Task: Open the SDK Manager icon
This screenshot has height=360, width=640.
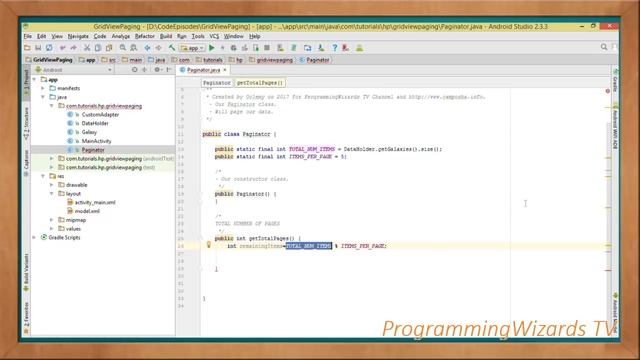Action: tap(321, 48)
